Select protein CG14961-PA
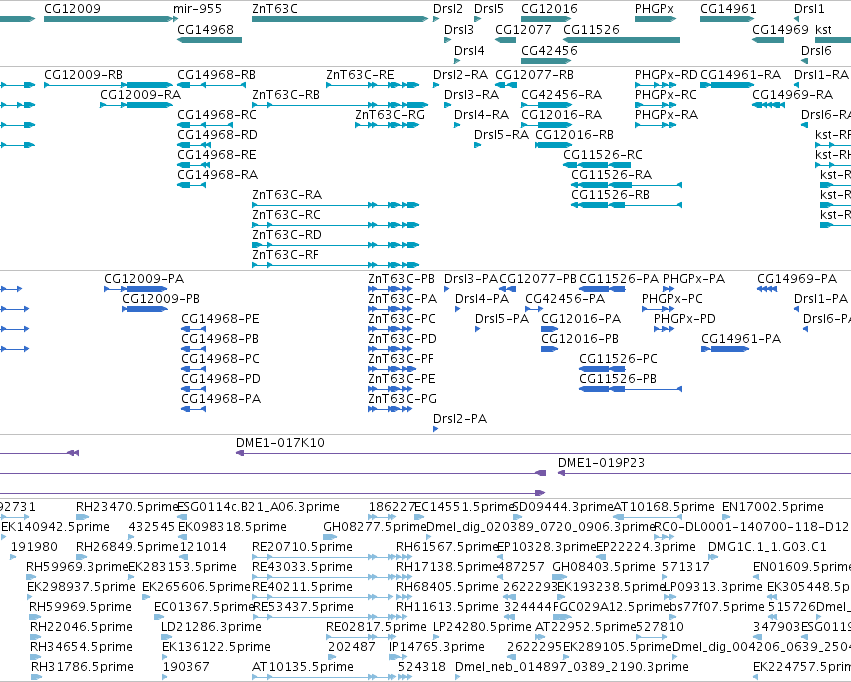The image size is (851, 682). pos(725,349)
